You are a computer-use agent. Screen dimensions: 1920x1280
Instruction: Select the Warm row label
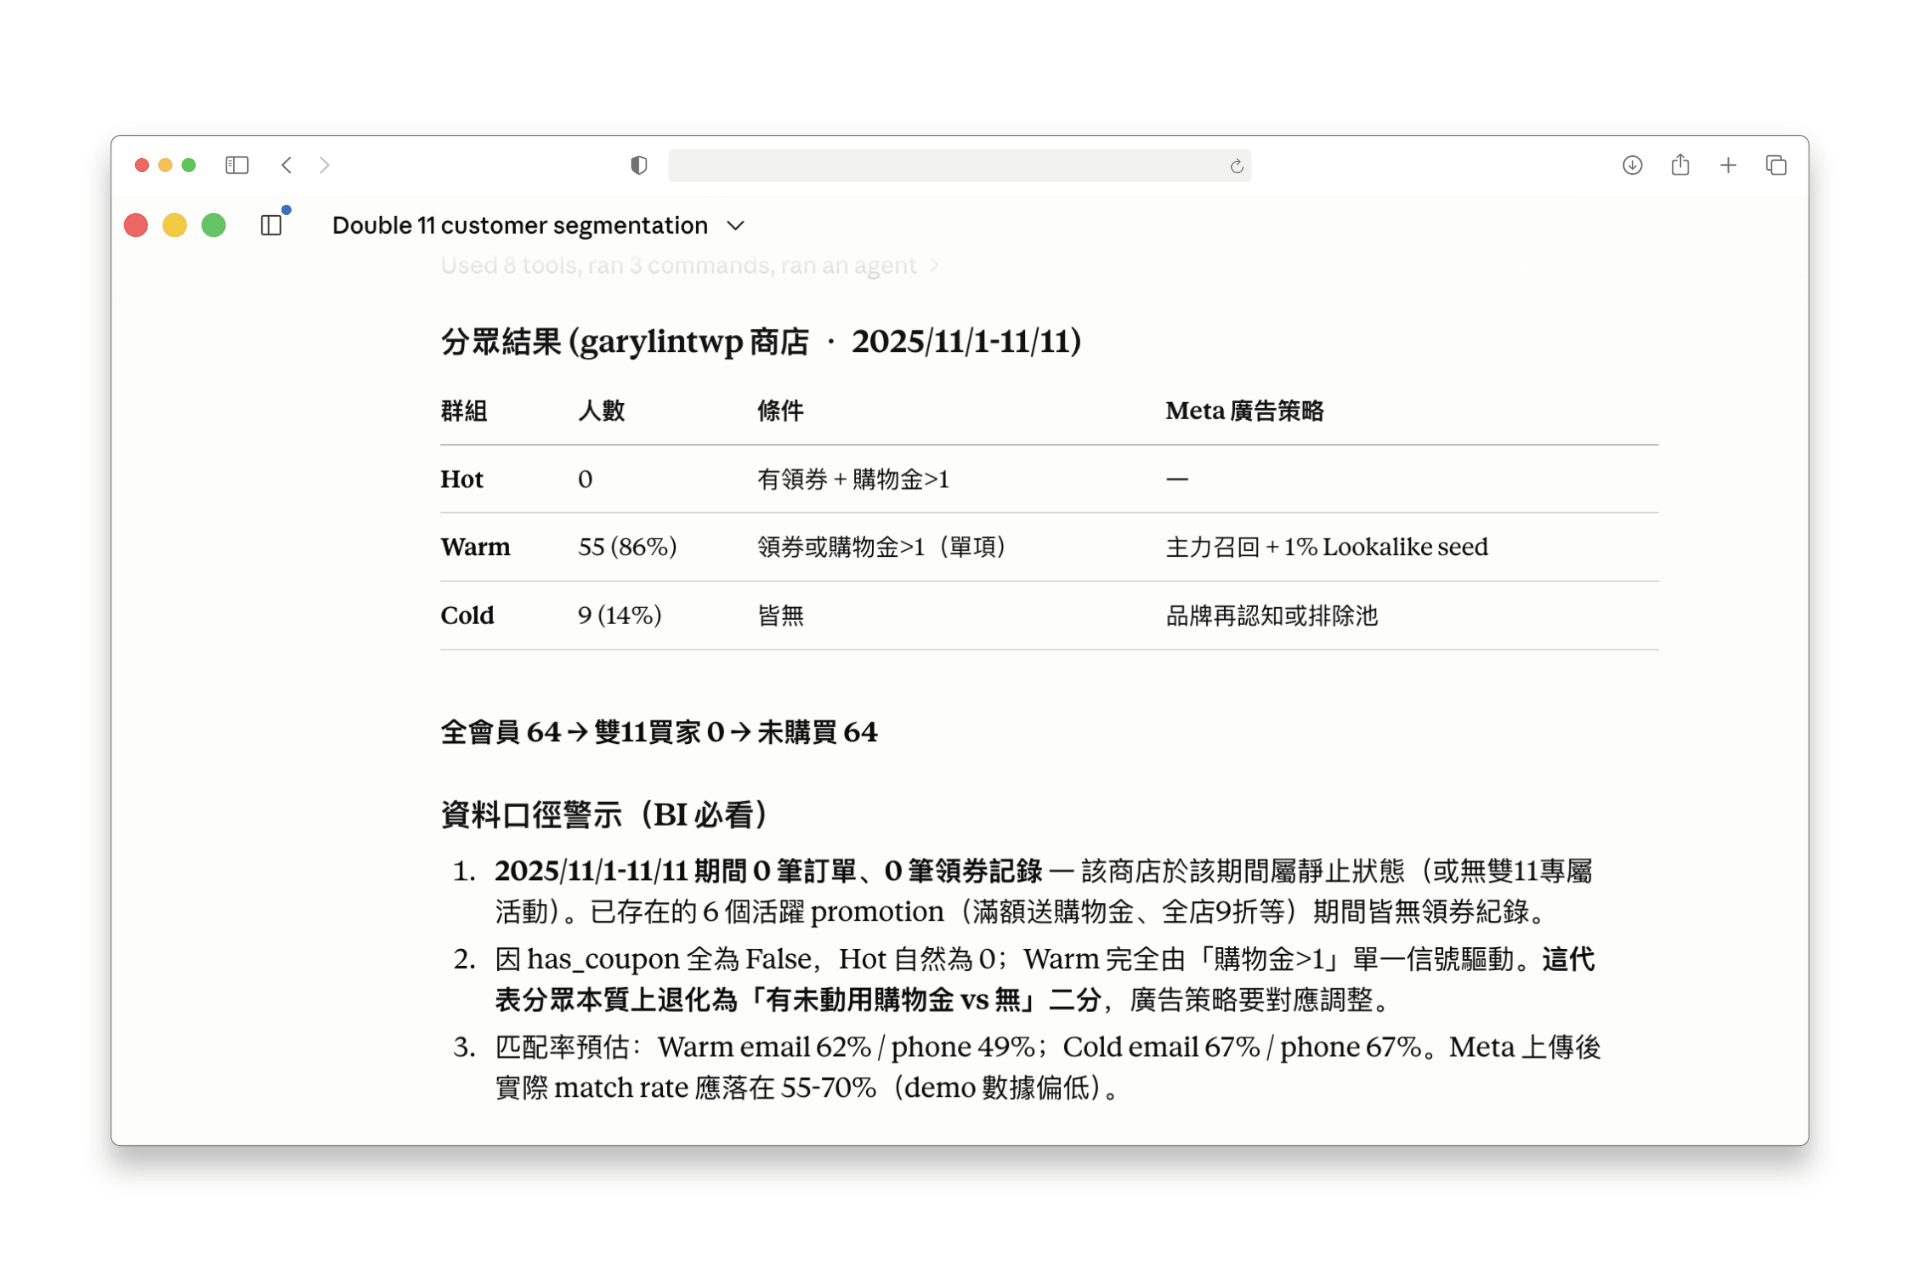[x=476, y=547]
